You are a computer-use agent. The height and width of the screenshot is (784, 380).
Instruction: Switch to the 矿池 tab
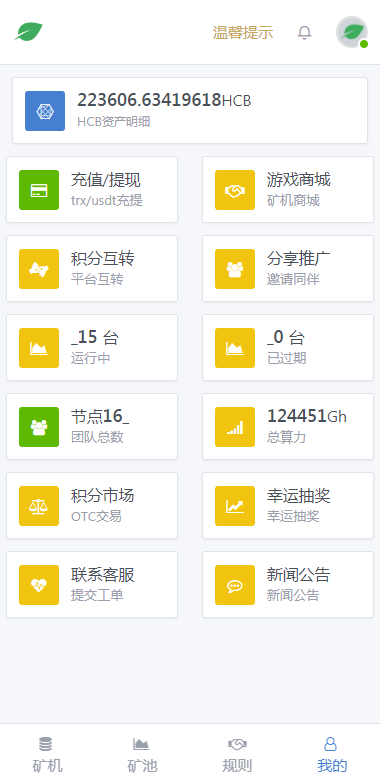(x=142, y=754)
